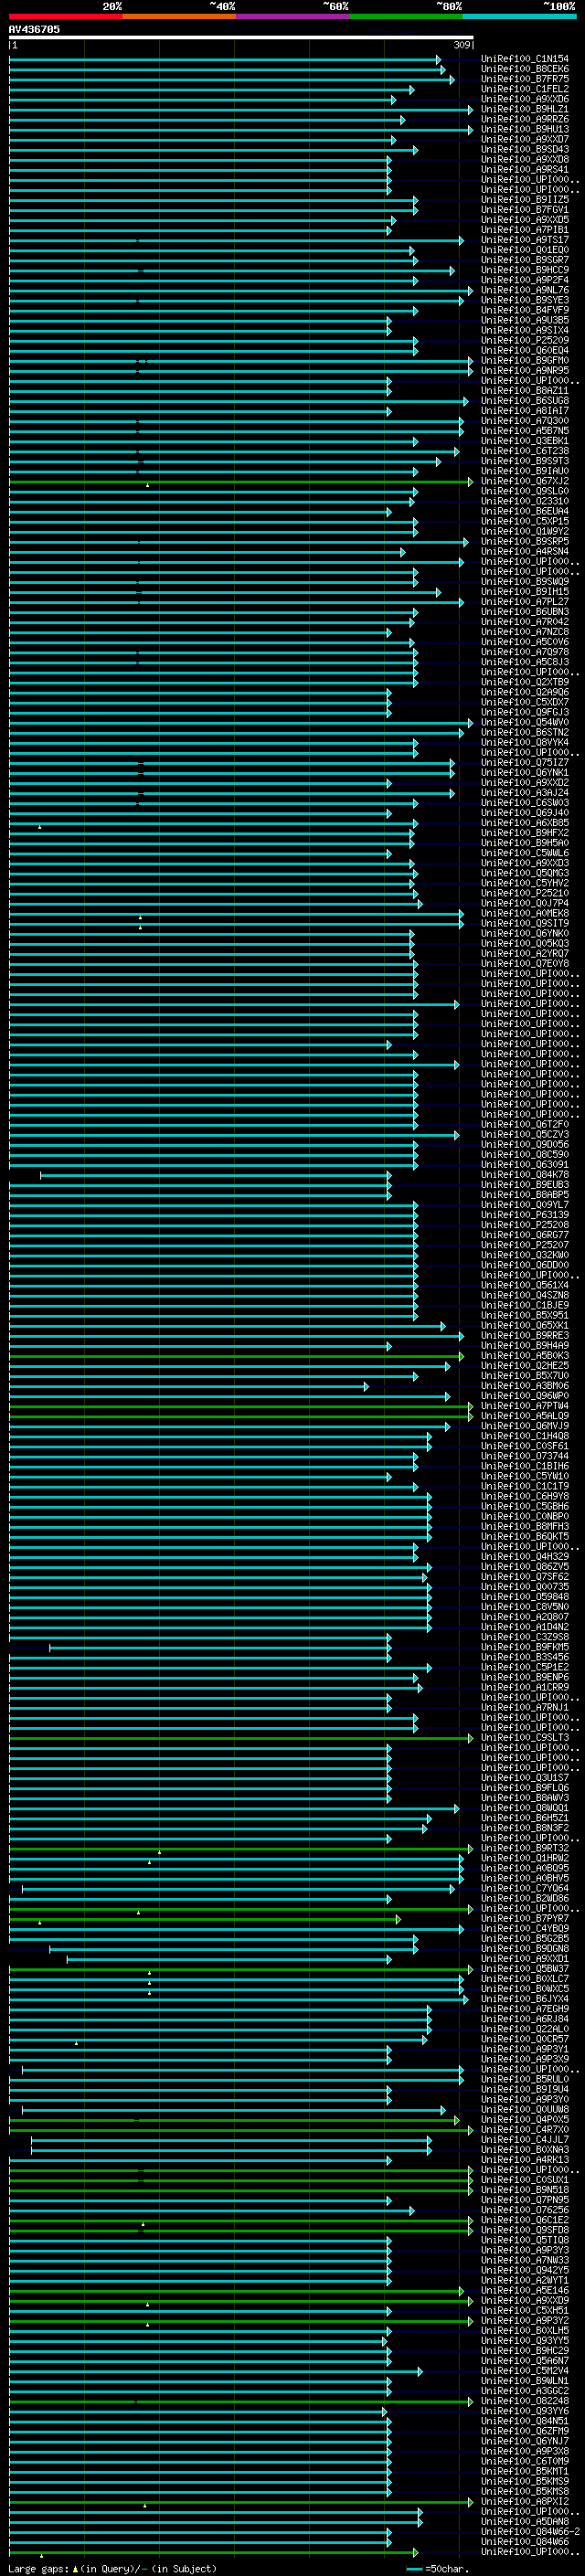Select hit UniRef100_A7PIB1

pos(525,230)
